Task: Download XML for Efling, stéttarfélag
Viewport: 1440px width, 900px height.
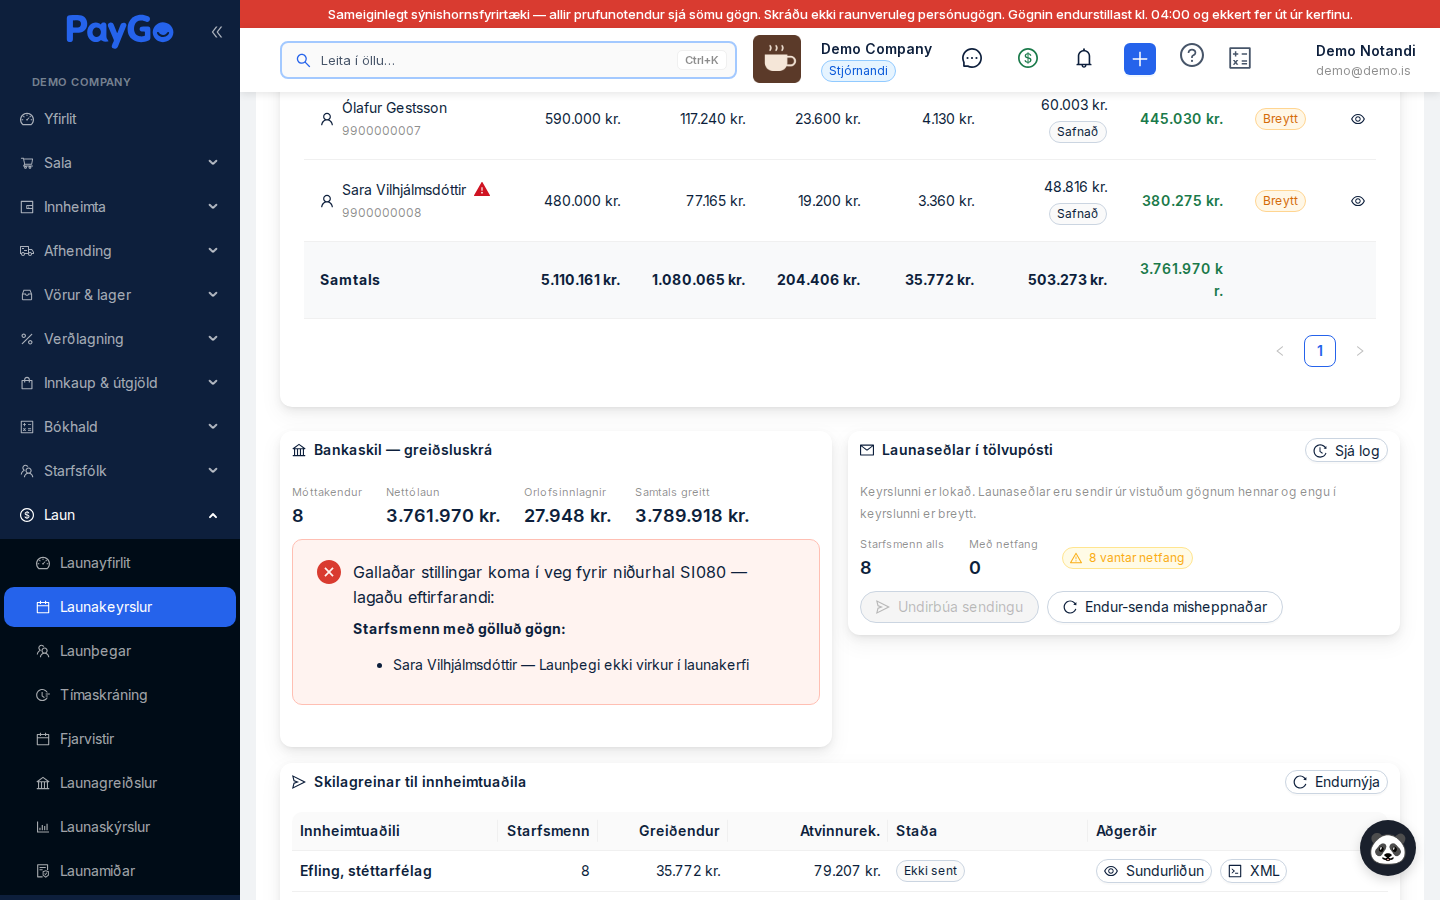Action: (x=1253, y=871)
